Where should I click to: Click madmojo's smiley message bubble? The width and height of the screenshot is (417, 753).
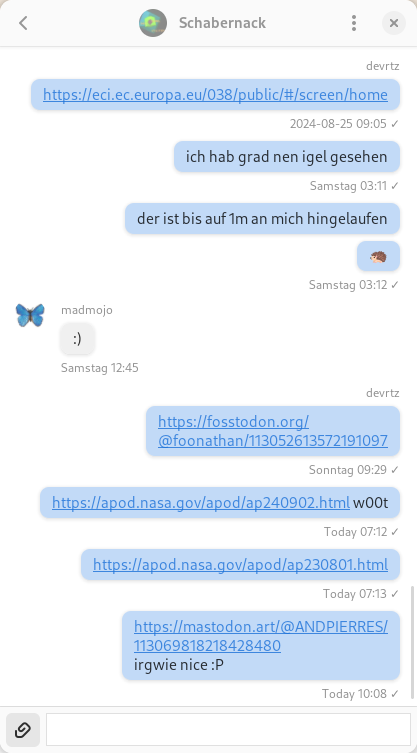pyautogui.click(x=77, y=340)
